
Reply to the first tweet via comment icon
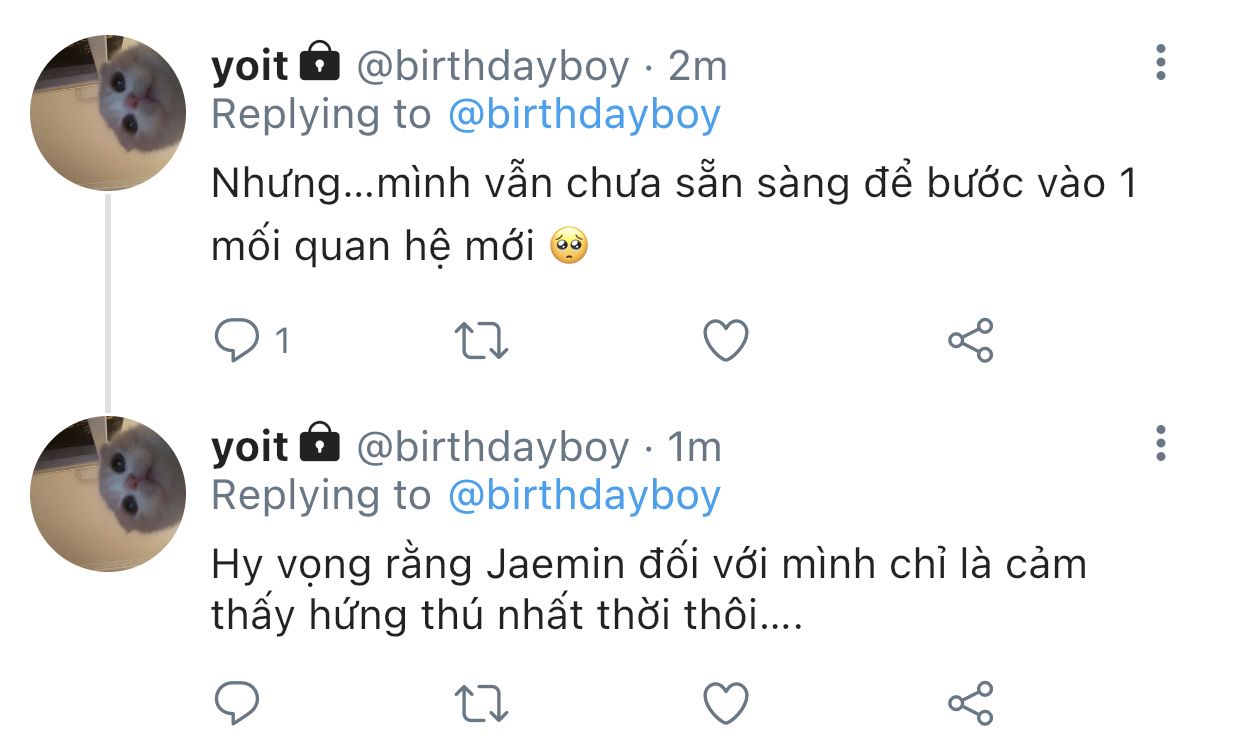(x=237, y=341)
